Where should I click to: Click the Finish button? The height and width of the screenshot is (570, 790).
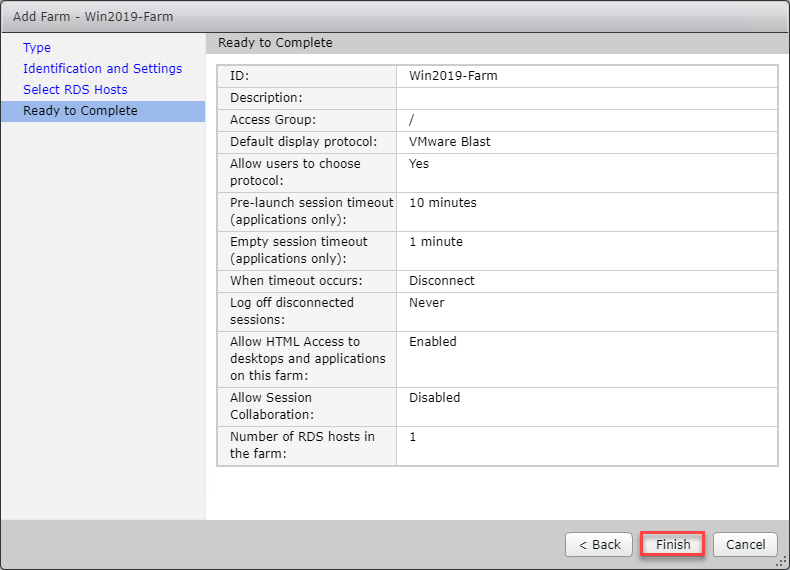point(673,544)
